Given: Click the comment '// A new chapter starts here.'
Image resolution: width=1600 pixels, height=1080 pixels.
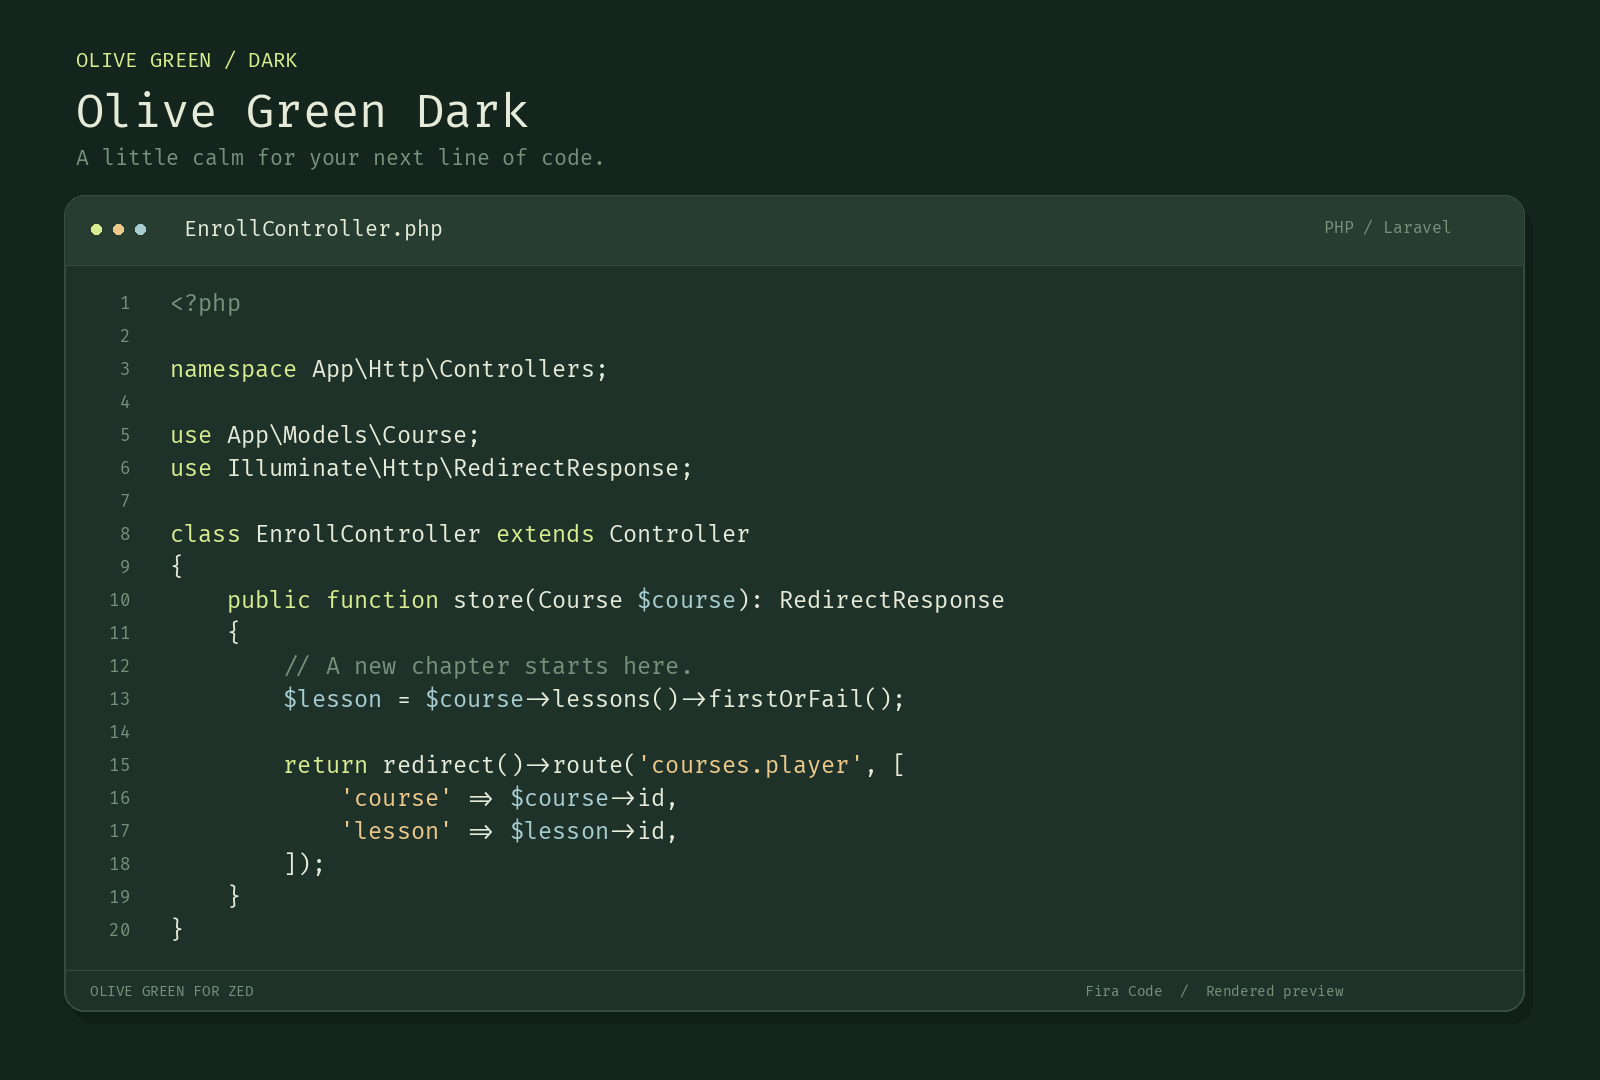Looking at the screenshot, I should click(x=488, y=666).
